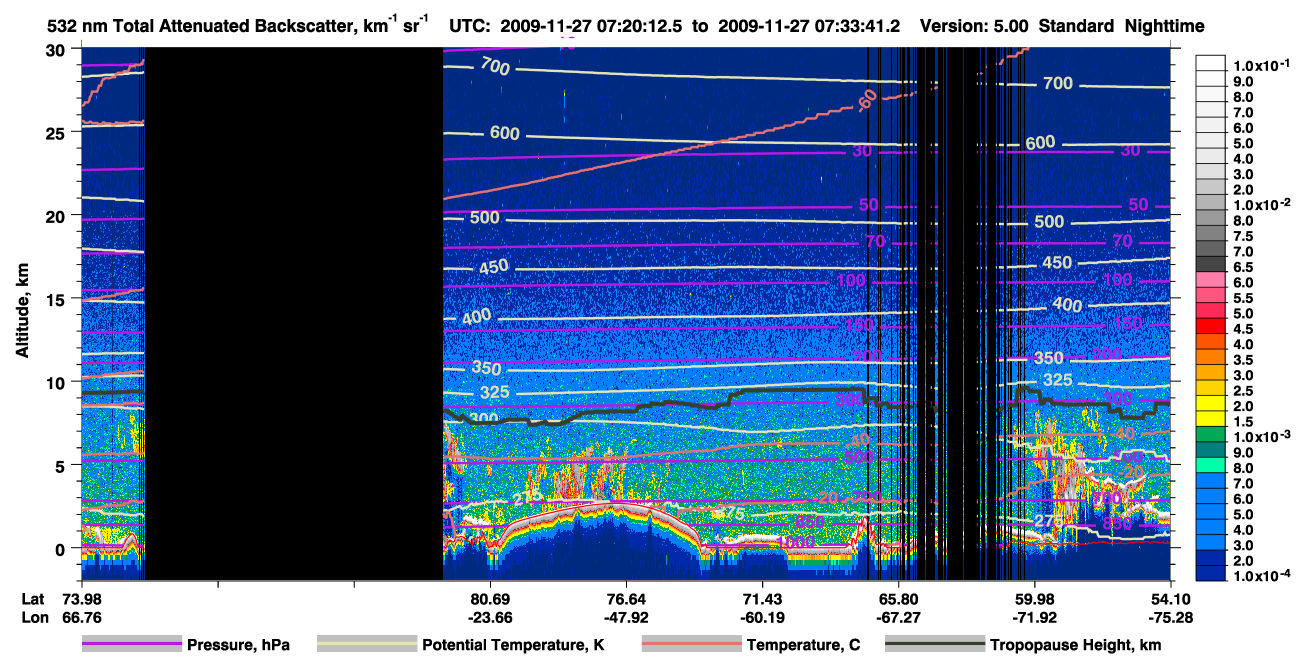The width and height of the screenshot is (1300, 667).
Task: Click the 'Lat' row label
Action: click(x=33, y=598)
